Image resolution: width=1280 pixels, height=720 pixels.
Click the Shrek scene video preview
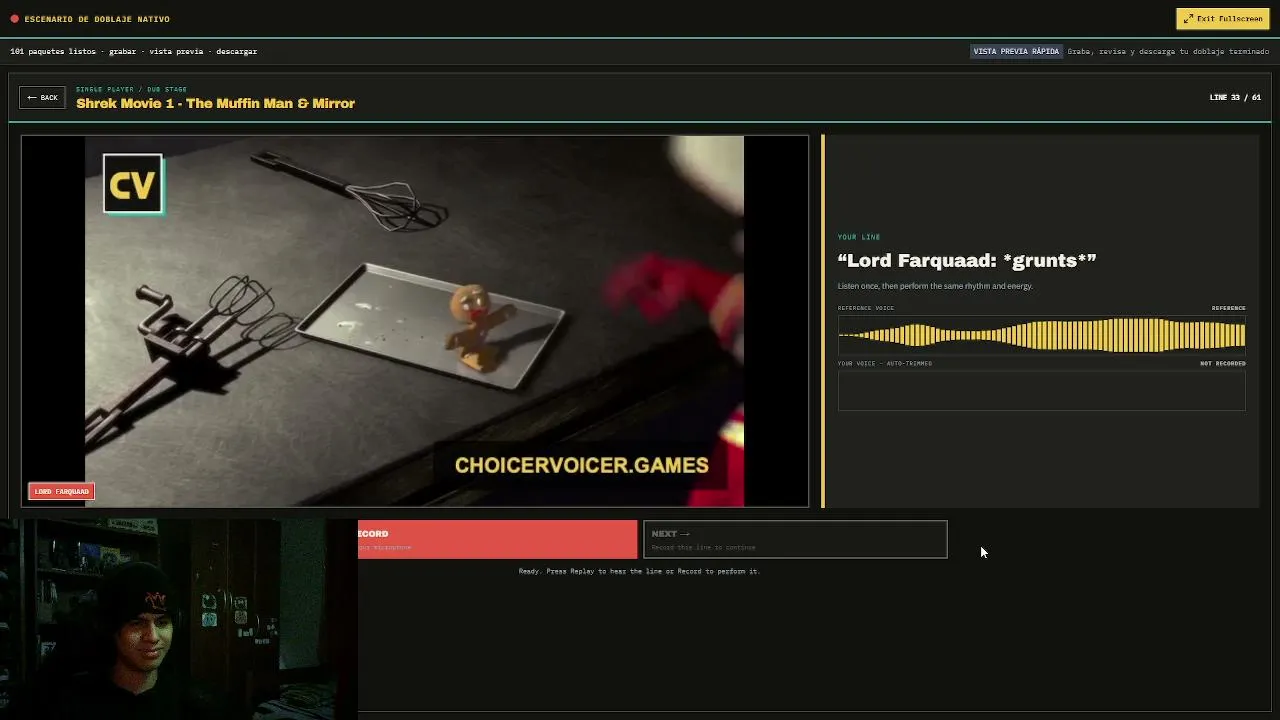tap(415, 321)
